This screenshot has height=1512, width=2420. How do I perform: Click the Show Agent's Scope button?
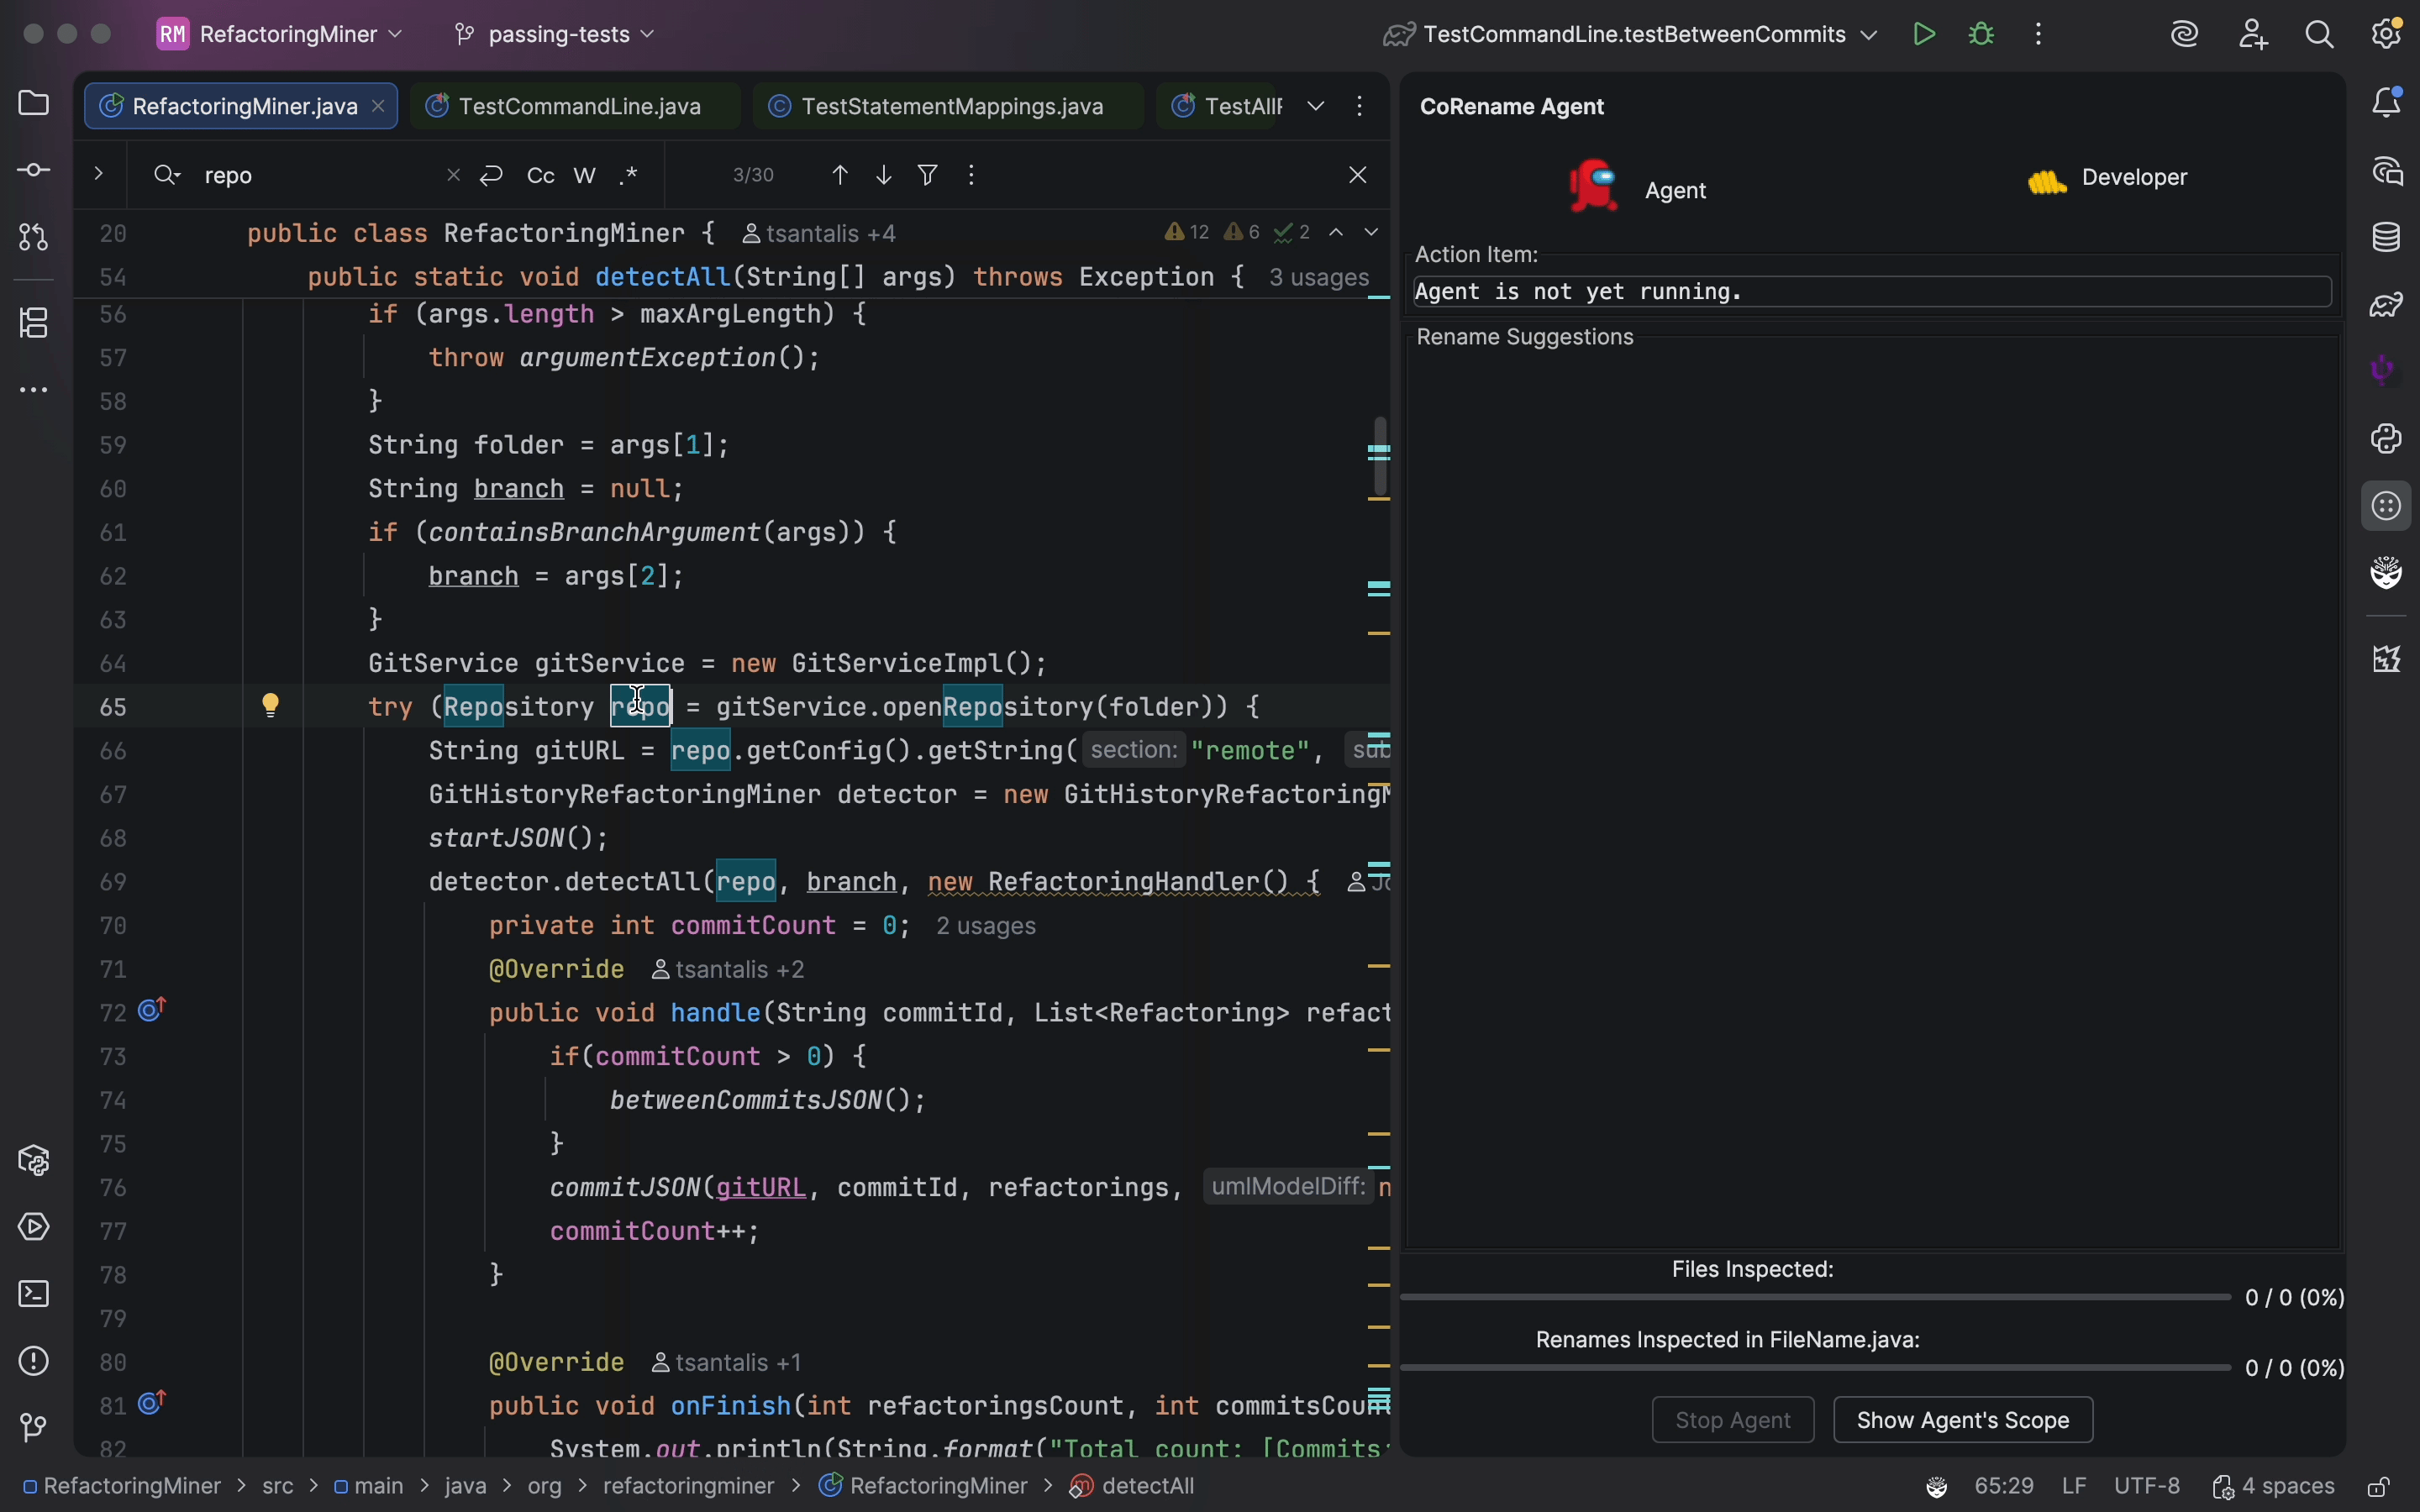[x=1962, y=1420]
